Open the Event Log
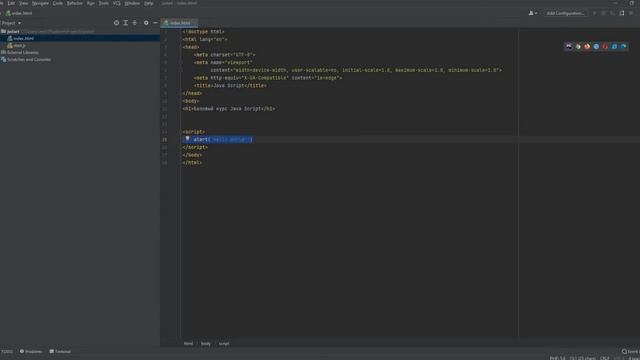Viewport: 640px width, 360px height. click(x=630, y=351)
